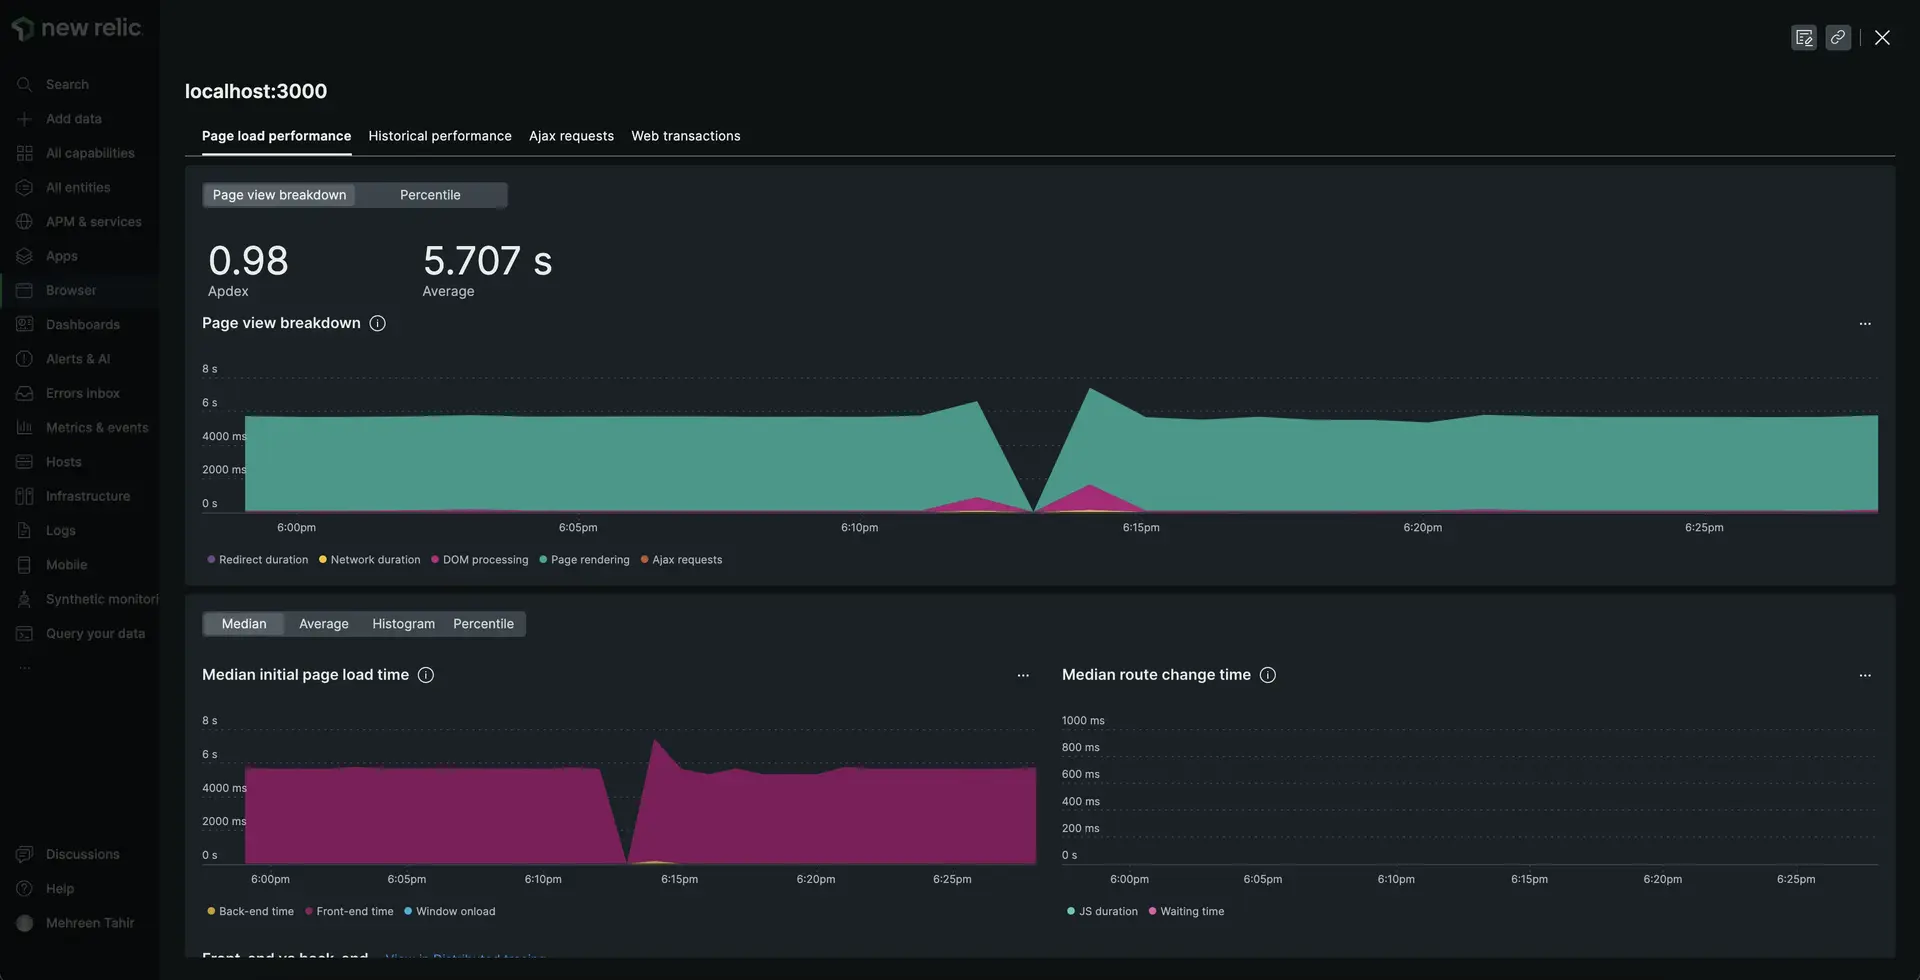Click the Query your data icon
This screenshot has width=1920, height=980.
click(25, 634)
